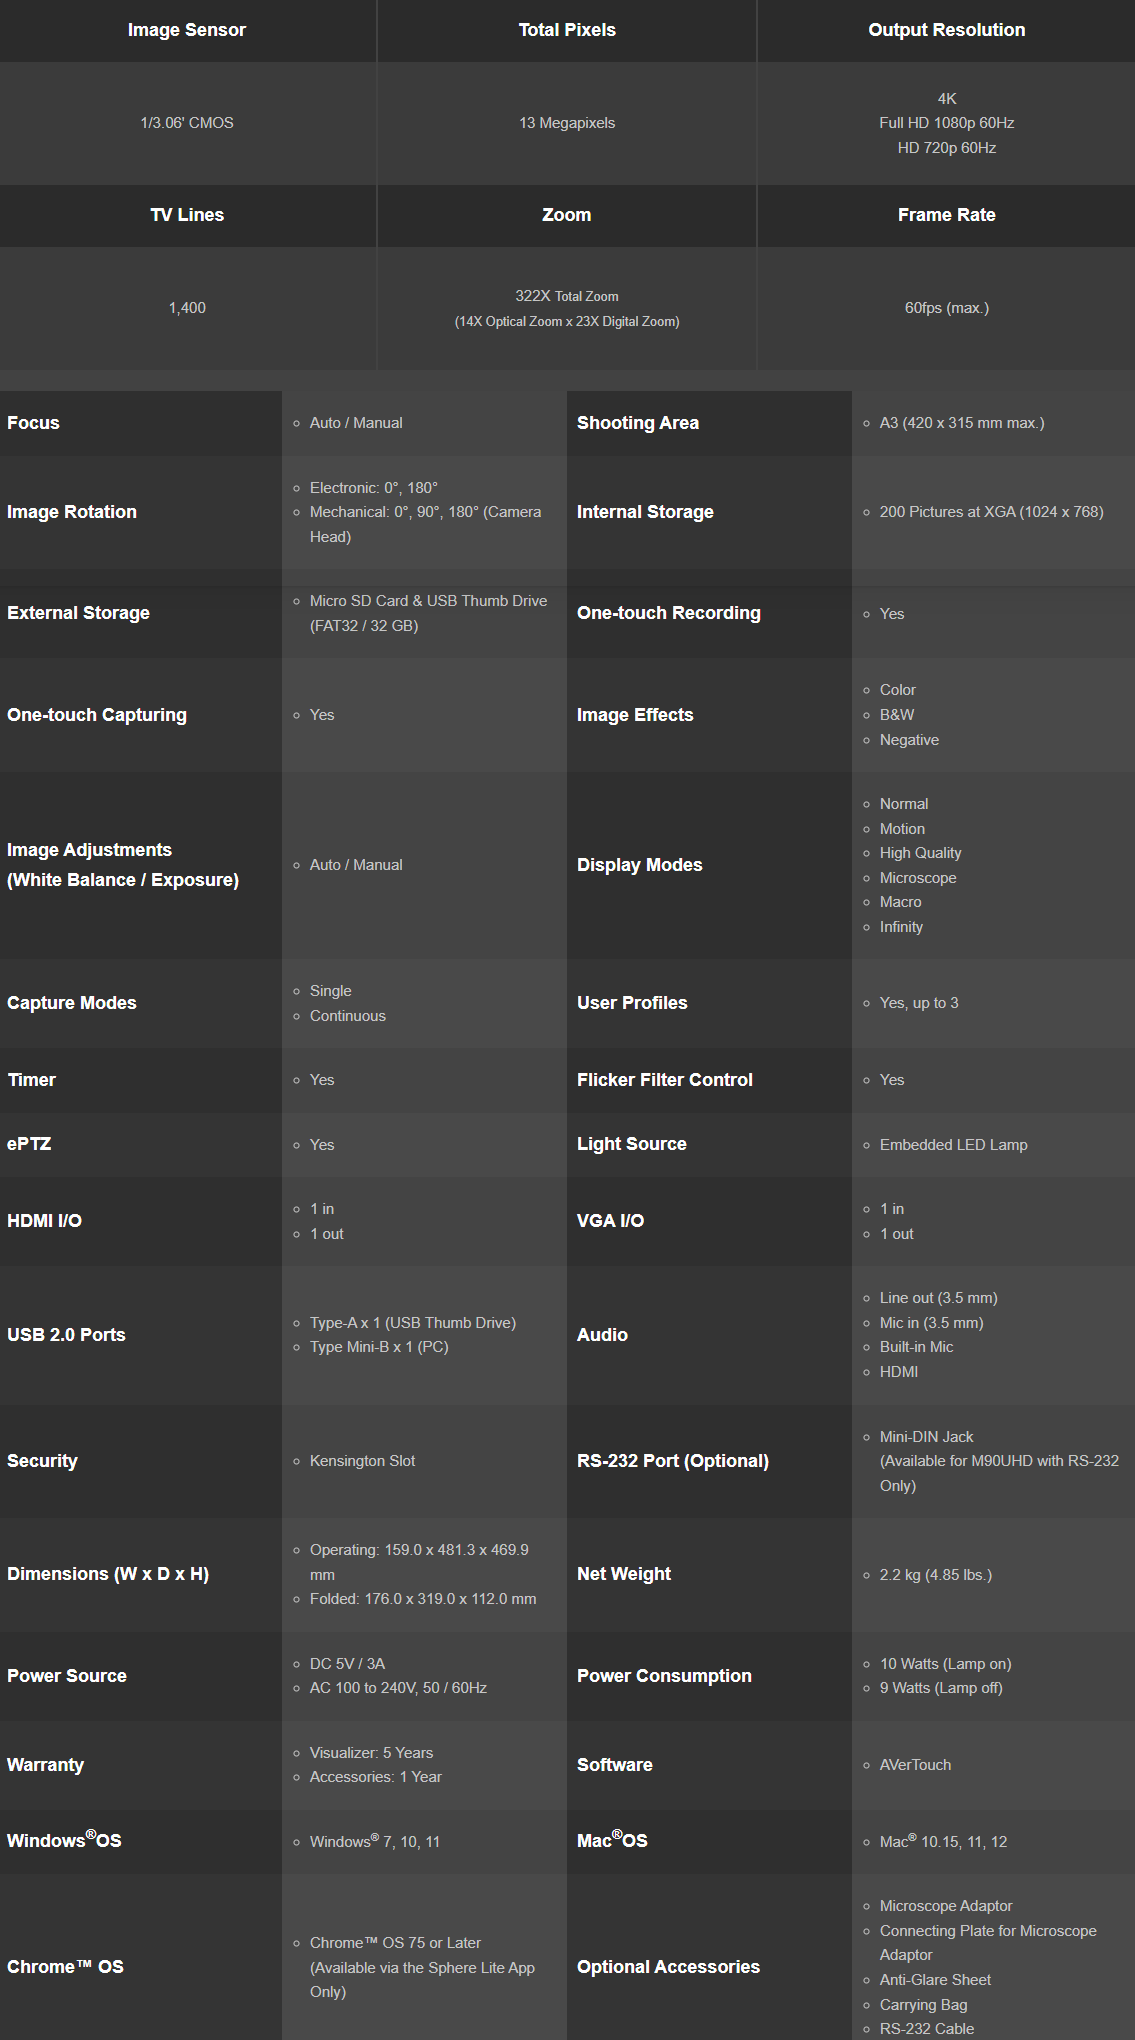Click the Flicker Filter Control label
1135x2040 pixels.
[664, 1080]
